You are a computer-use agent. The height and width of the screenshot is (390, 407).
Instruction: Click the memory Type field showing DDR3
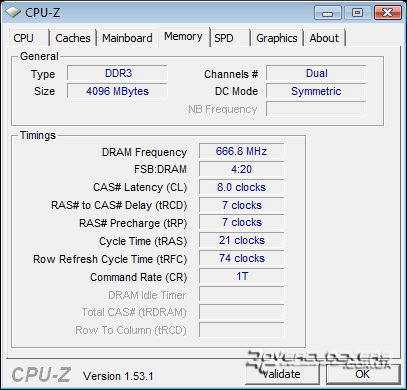pos(117,73)
